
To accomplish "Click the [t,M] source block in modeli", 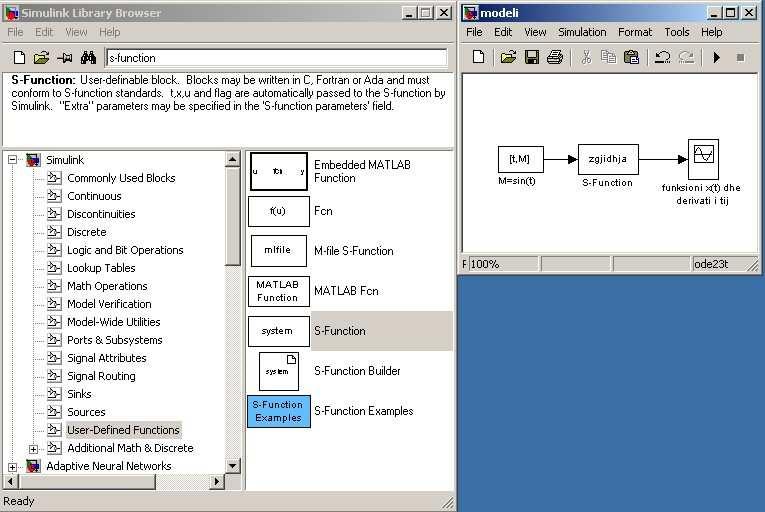I will [520, 159].
